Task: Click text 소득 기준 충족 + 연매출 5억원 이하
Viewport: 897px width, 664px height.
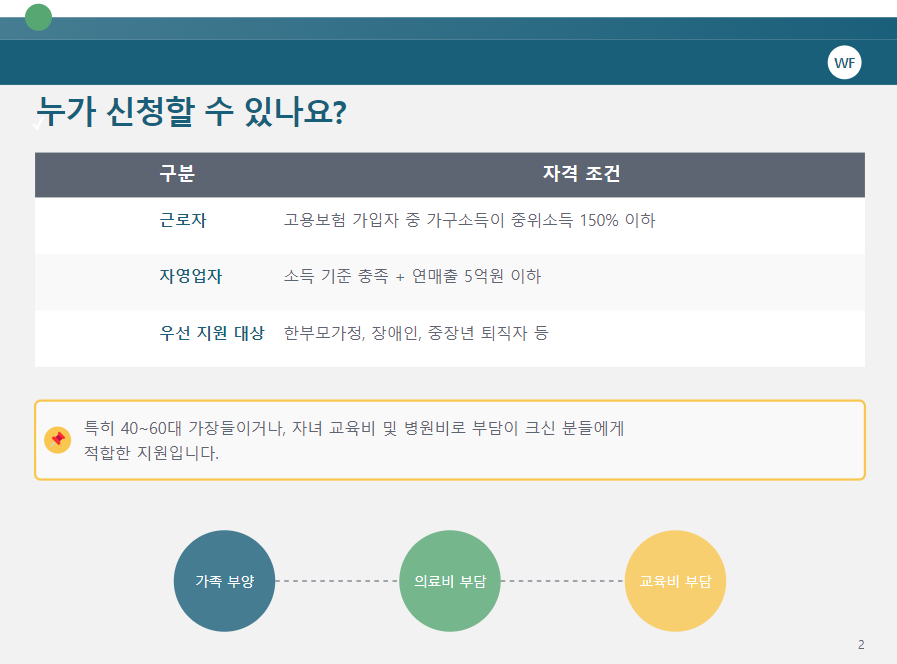Action: [x=412, y=276]
